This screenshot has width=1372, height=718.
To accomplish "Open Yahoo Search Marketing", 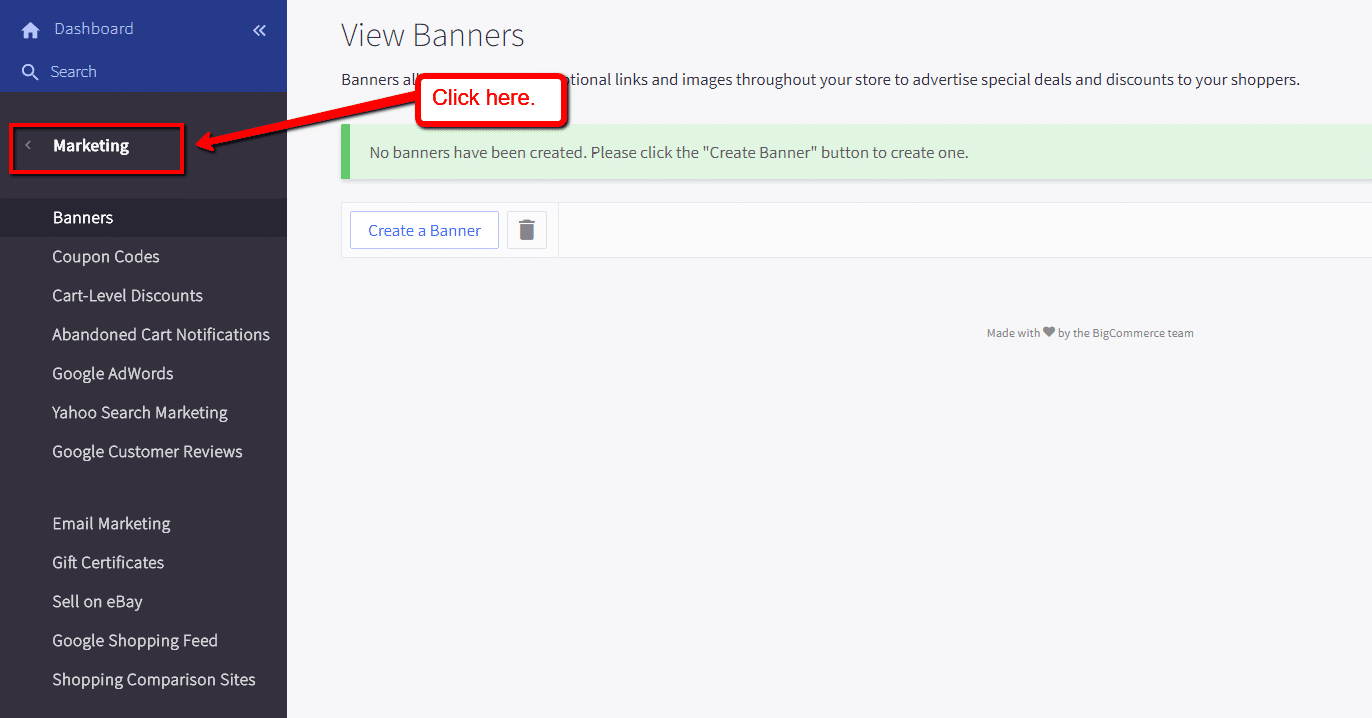I will click(x=139, y=412).
